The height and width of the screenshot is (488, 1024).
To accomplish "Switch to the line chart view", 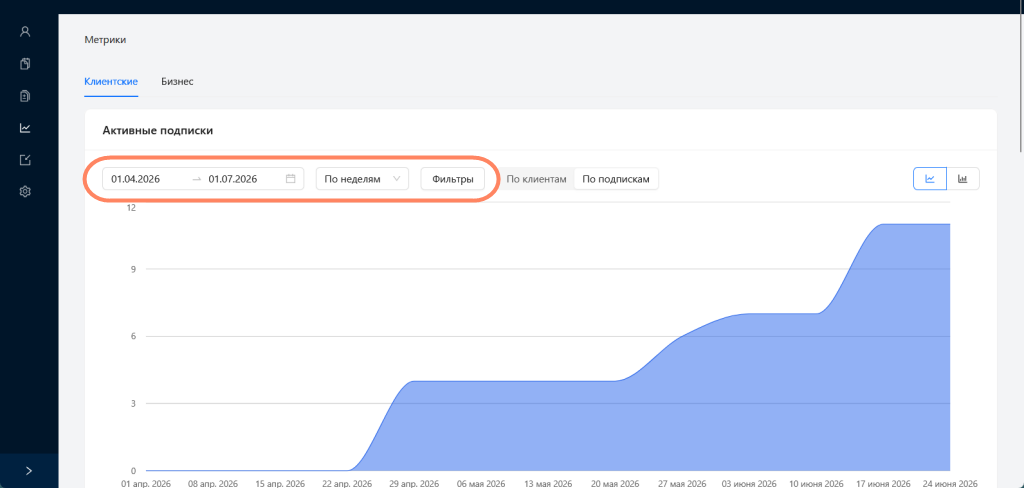I will click(x=930, y=179).
